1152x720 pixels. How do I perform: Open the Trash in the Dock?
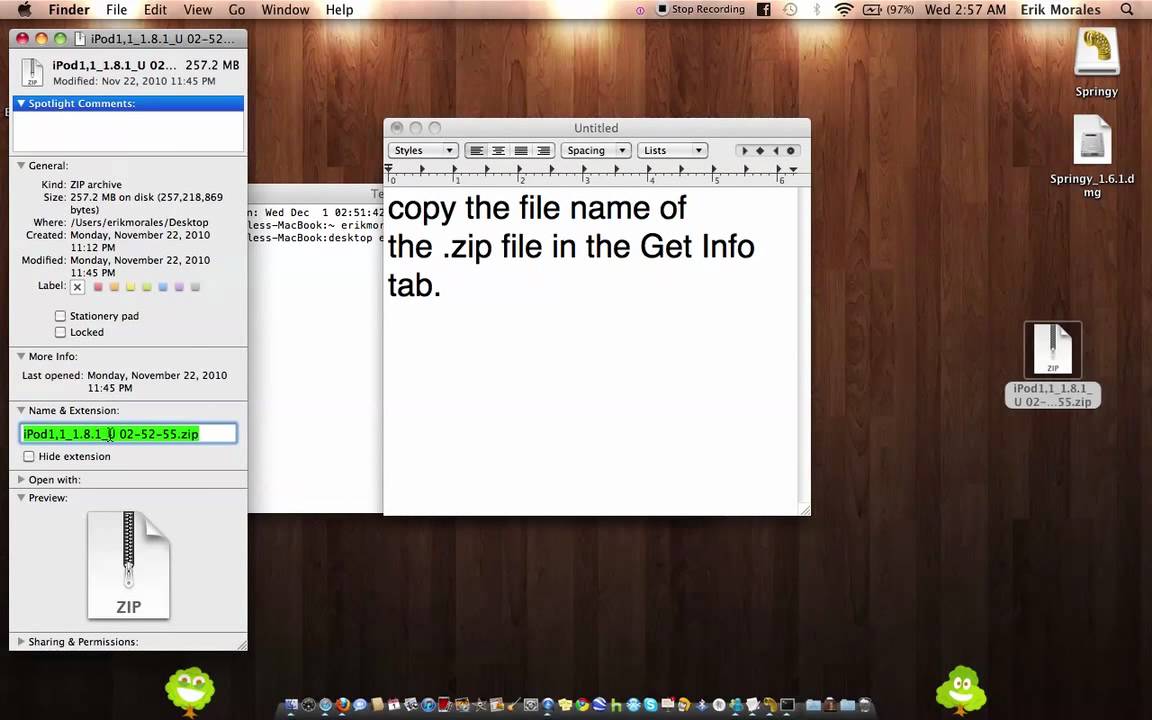point(865,705)
